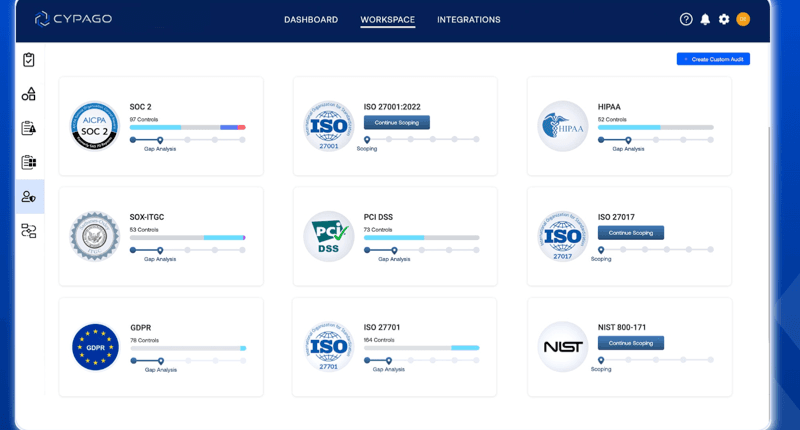Open the clipboard warning sidebar icon

coord(29,128)
